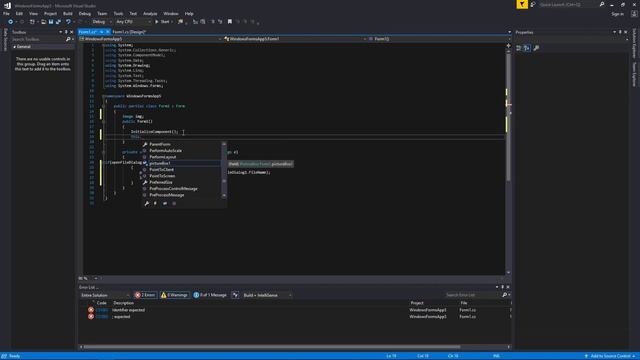This screenshot has height=360, width=640.
Task: Click the editor vertical scrollbar
Action: pyautogui.click(x=508, y=118)
